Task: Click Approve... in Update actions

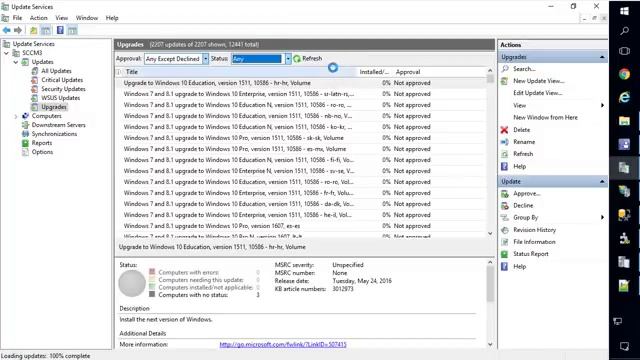Action: 527,193
